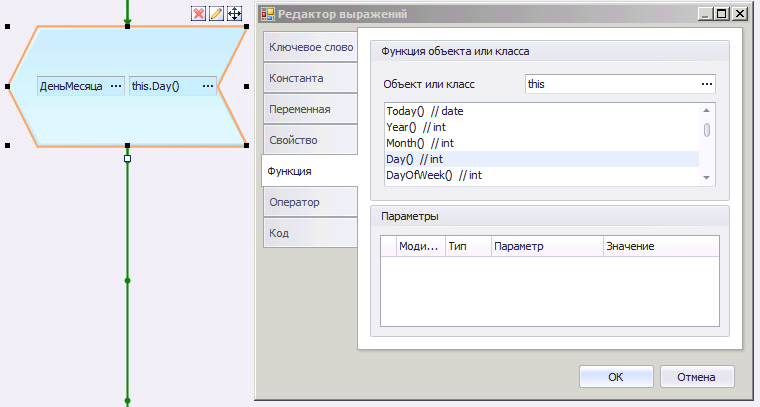Click the Значение column header

coord(661,246)
